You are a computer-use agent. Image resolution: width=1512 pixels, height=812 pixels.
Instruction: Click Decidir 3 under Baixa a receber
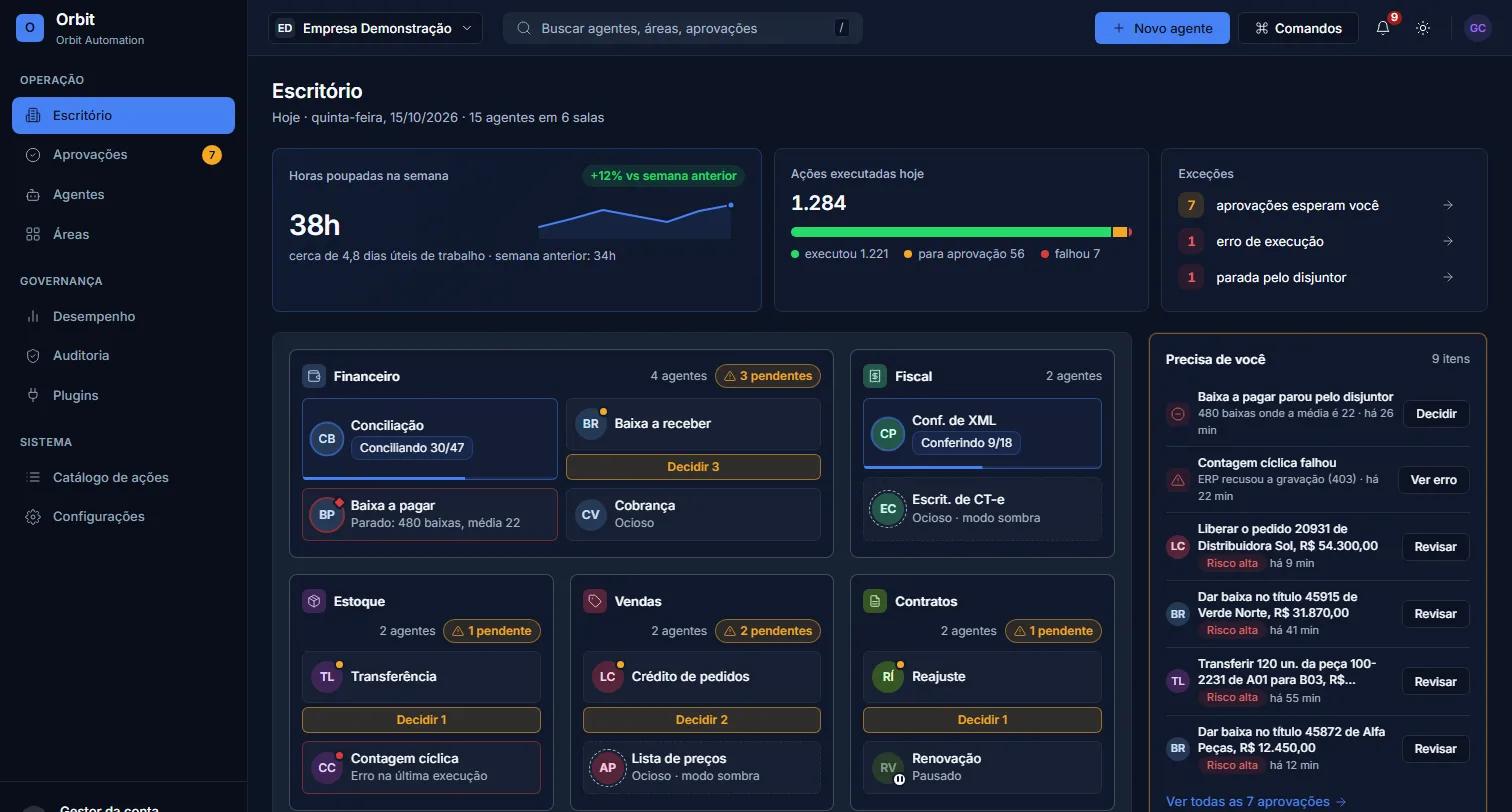click(x=693, y=467)
